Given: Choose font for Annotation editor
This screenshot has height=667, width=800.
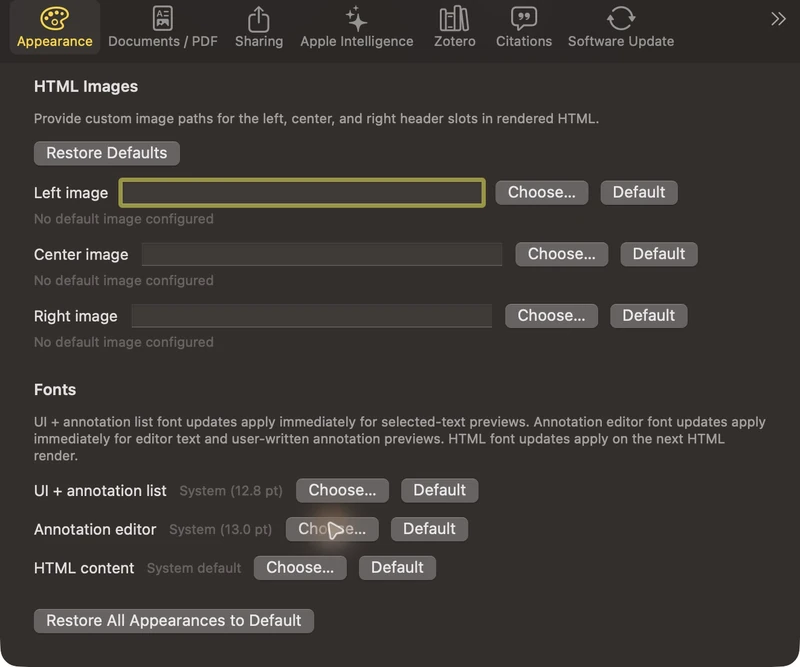Looking at the screenshot, I should [332, 529].
